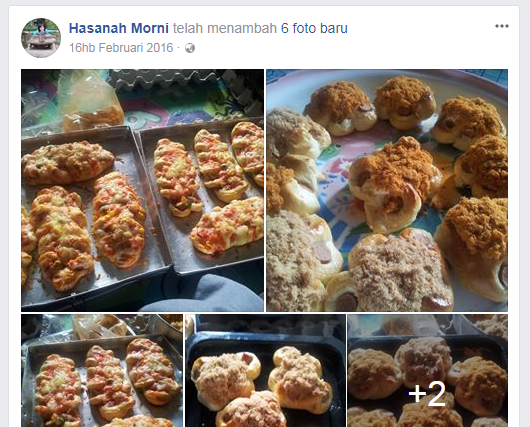
Task: Open the middle black tray buns thumbnail
Action: pyautogui.click(x=265, y=371)
